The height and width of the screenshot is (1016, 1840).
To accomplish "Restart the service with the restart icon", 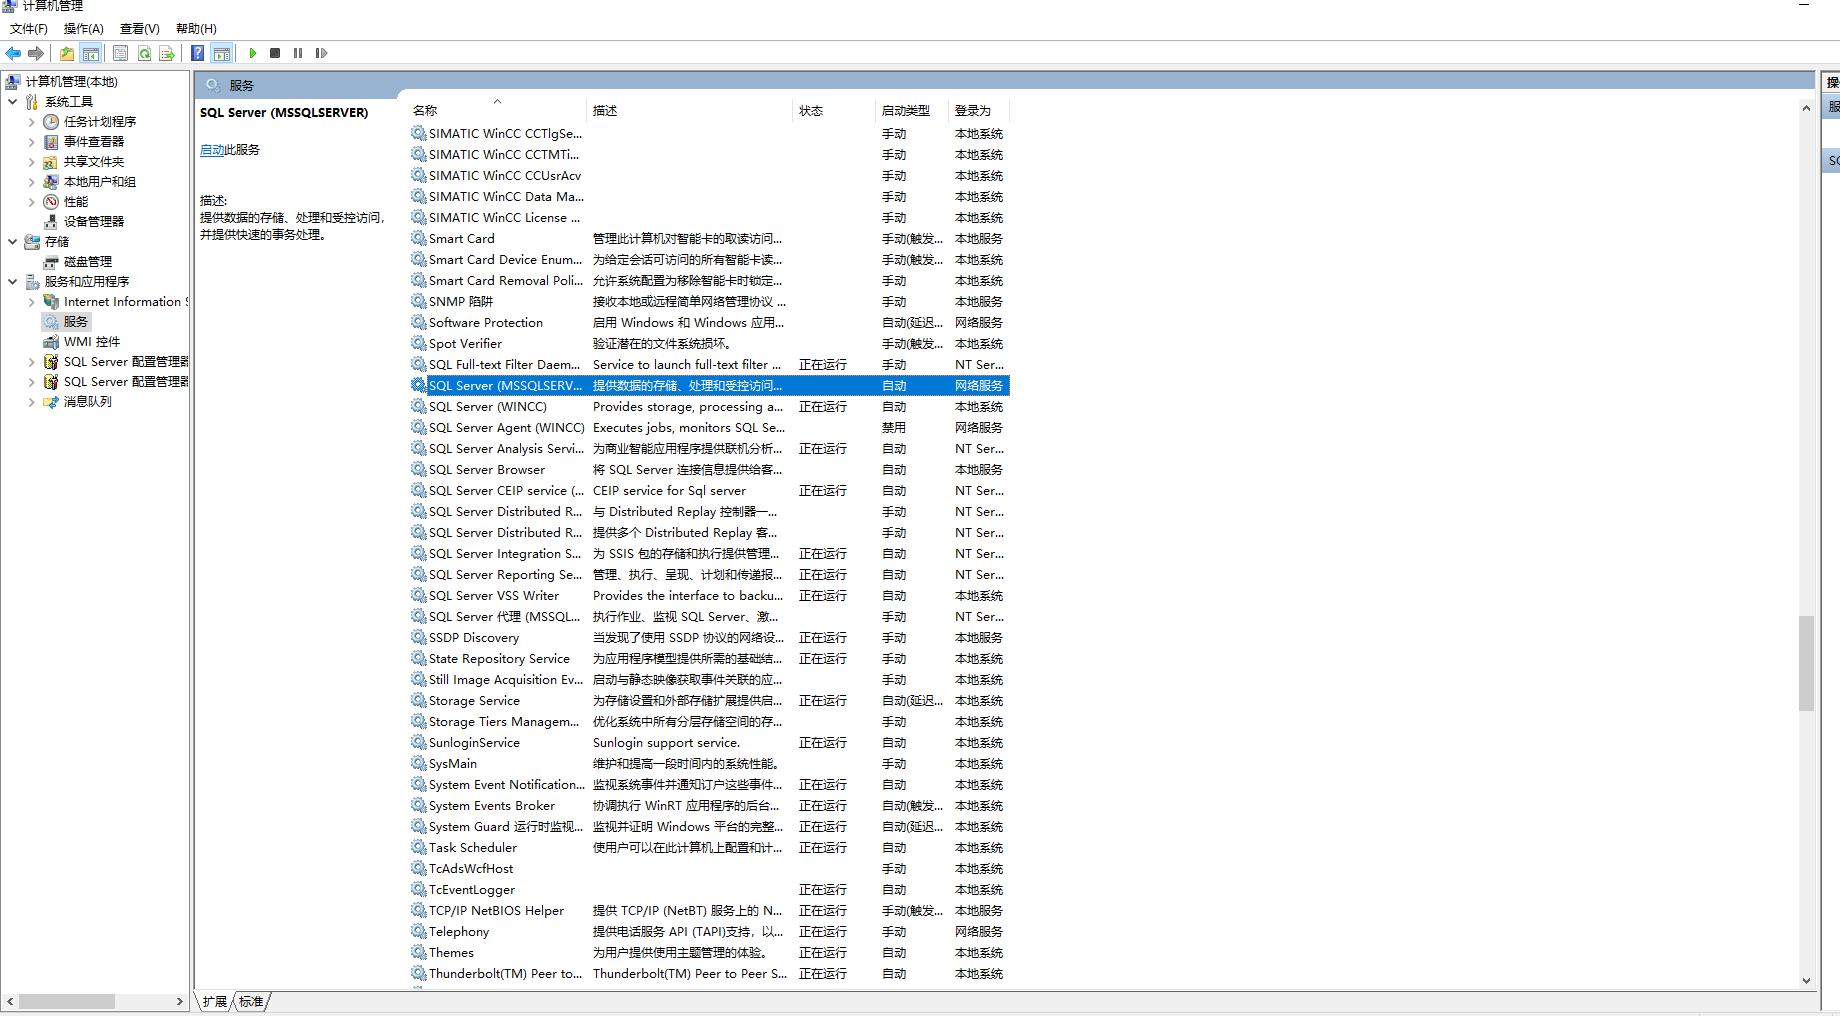I will tap(322, 53).
